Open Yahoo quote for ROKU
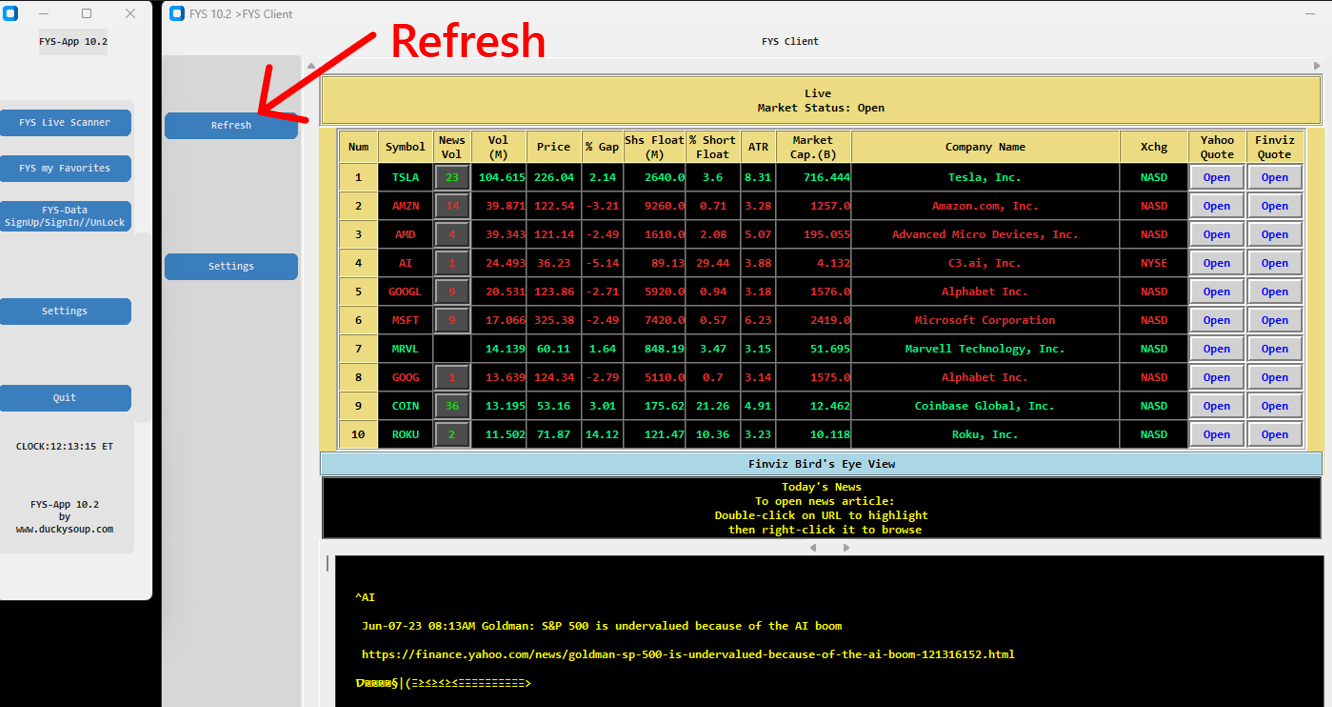This screenshot has width=1332, height=707. click(1217, 434)
